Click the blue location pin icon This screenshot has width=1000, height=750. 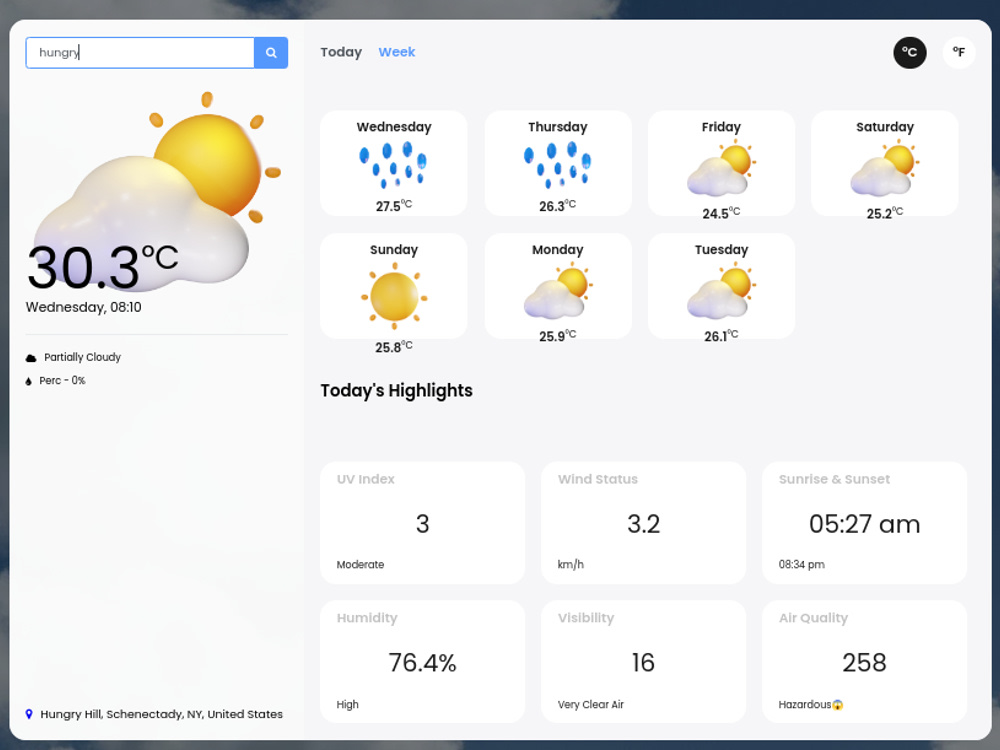(x=29, y=714)
